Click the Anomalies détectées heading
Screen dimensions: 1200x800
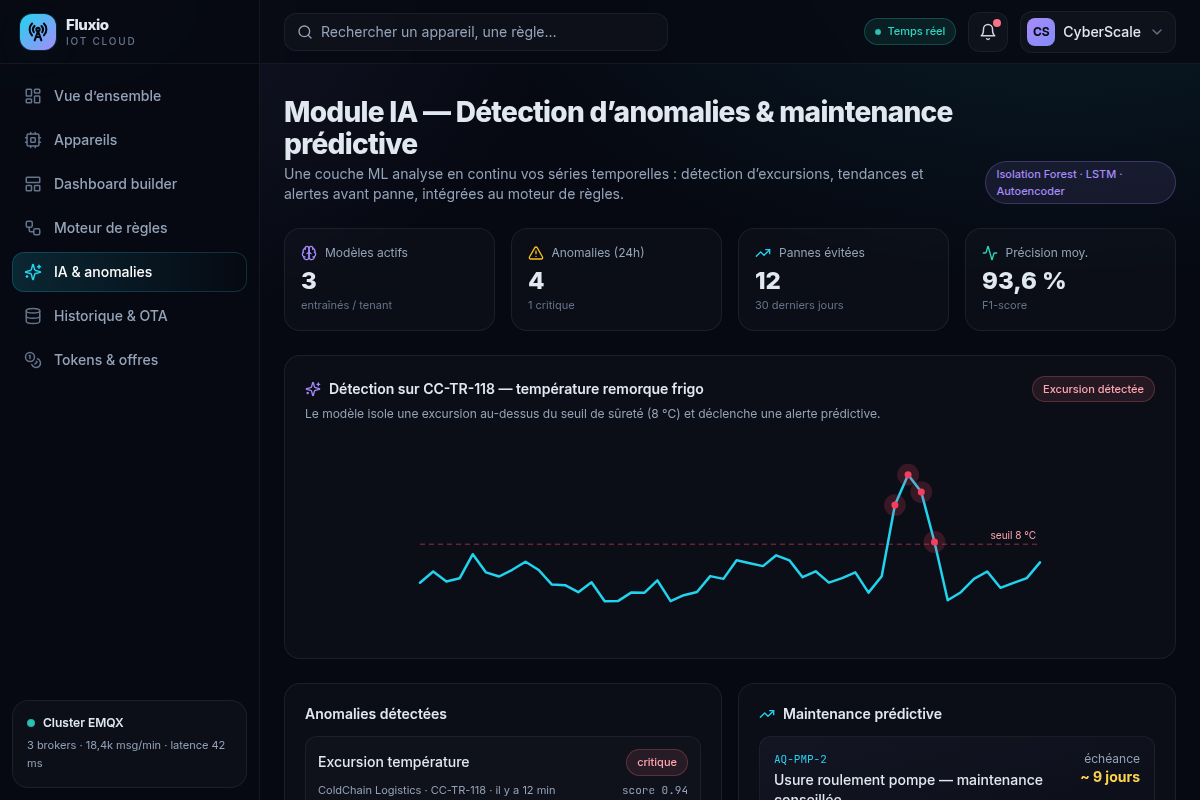coord(376,714)
